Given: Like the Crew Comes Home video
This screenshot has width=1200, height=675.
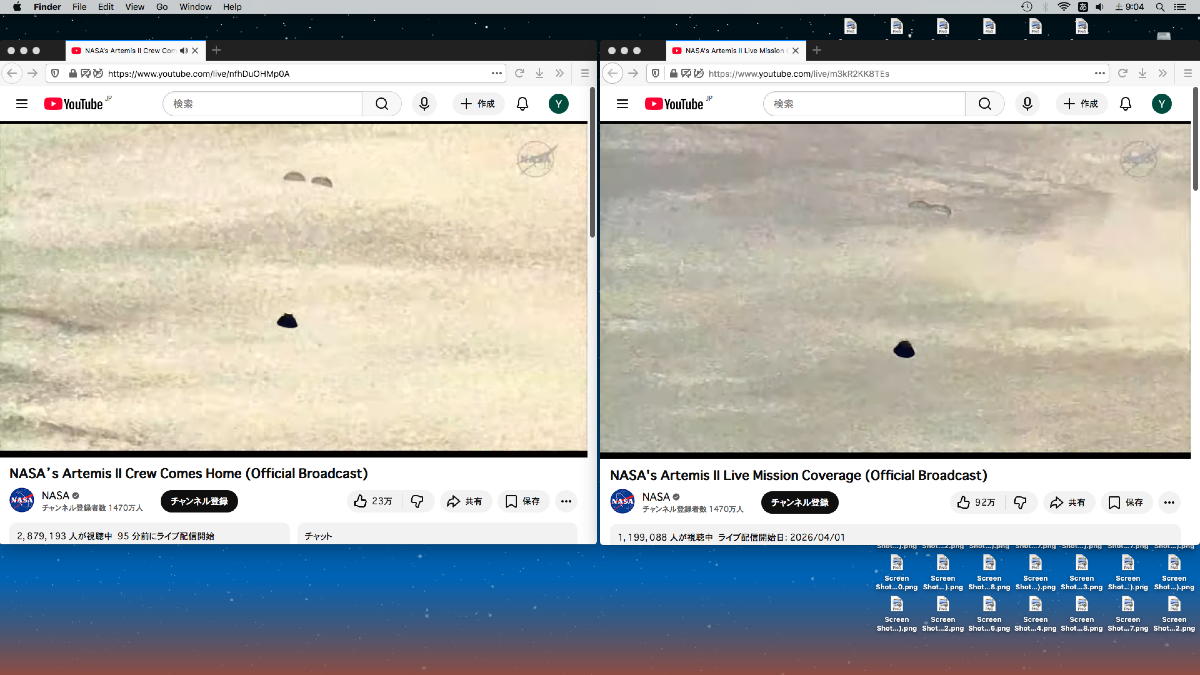Looking at the screenshot, I should [x=373, y=501].
